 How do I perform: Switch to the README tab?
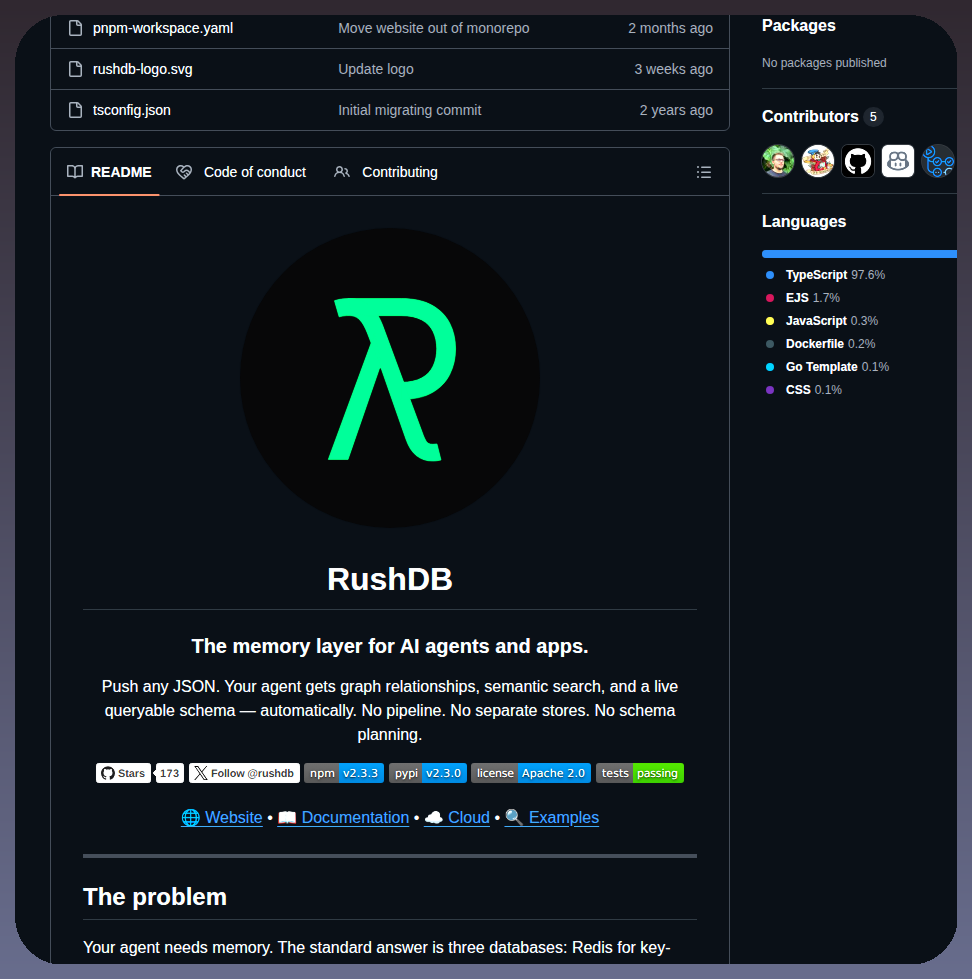[109, 172]
